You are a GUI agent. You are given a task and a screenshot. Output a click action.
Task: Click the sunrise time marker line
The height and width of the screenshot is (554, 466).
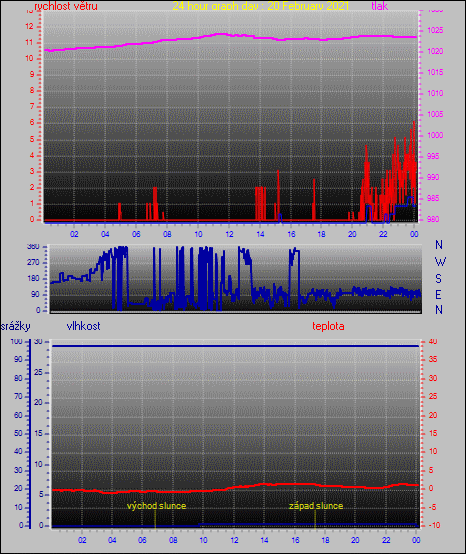click(x=155, y=520)
